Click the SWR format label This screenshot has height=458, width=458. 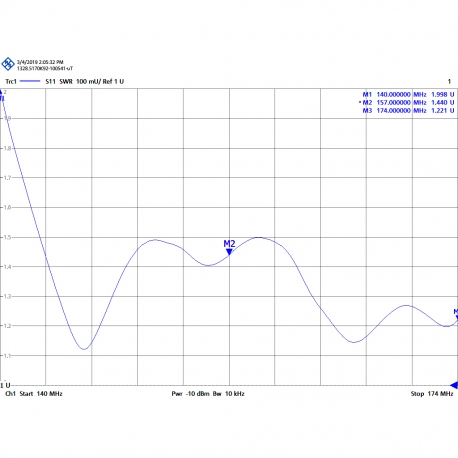click(x=66, y=81)
